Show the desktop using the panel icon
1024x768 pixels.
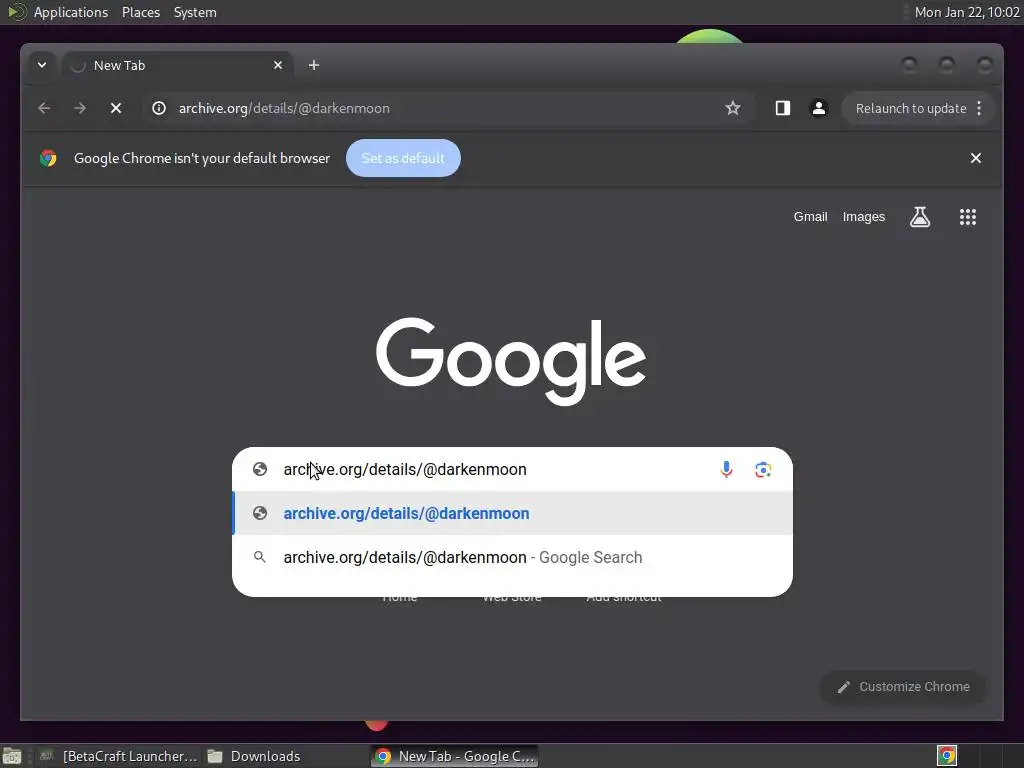[12, 756]
